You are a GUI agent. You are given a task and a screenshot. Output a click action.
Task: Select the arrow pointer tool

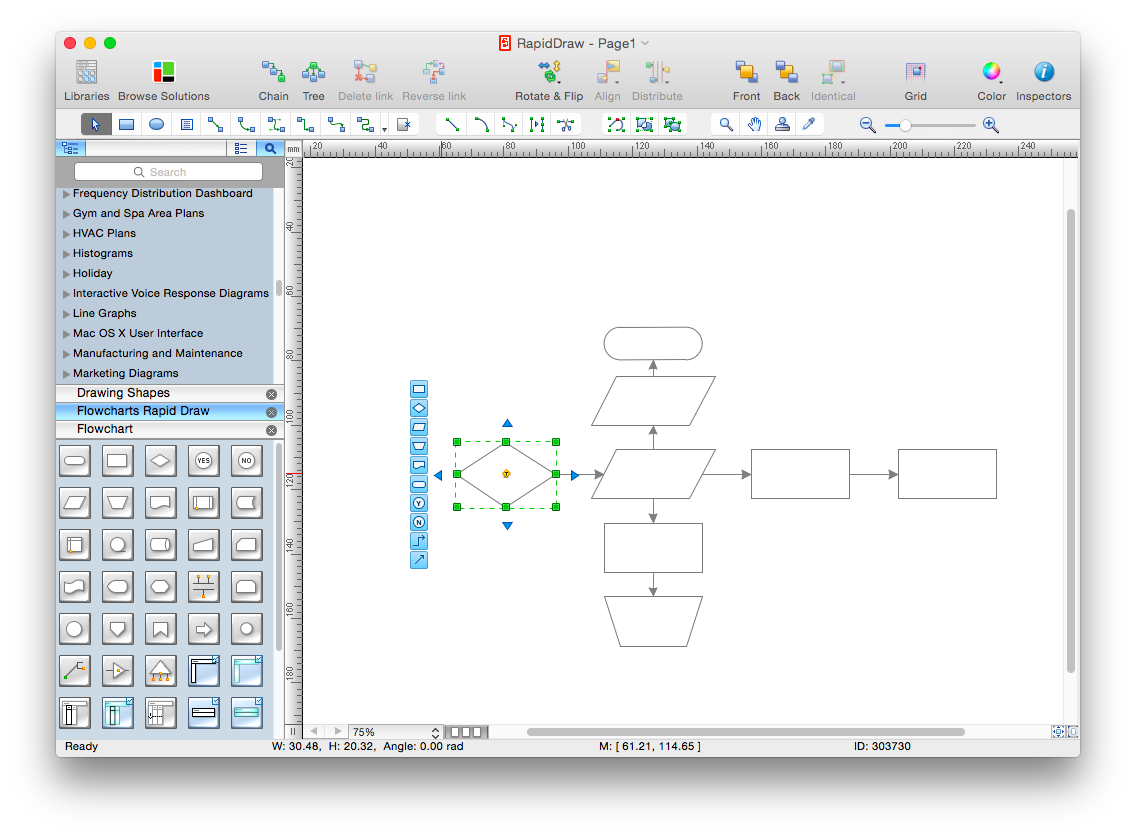96,125
